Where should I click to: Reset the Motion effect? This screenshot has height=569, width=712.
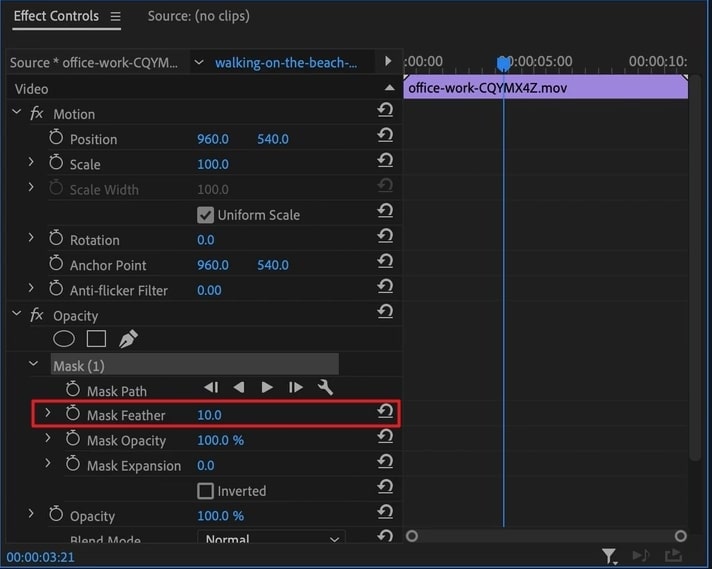(x=385, y=110)
